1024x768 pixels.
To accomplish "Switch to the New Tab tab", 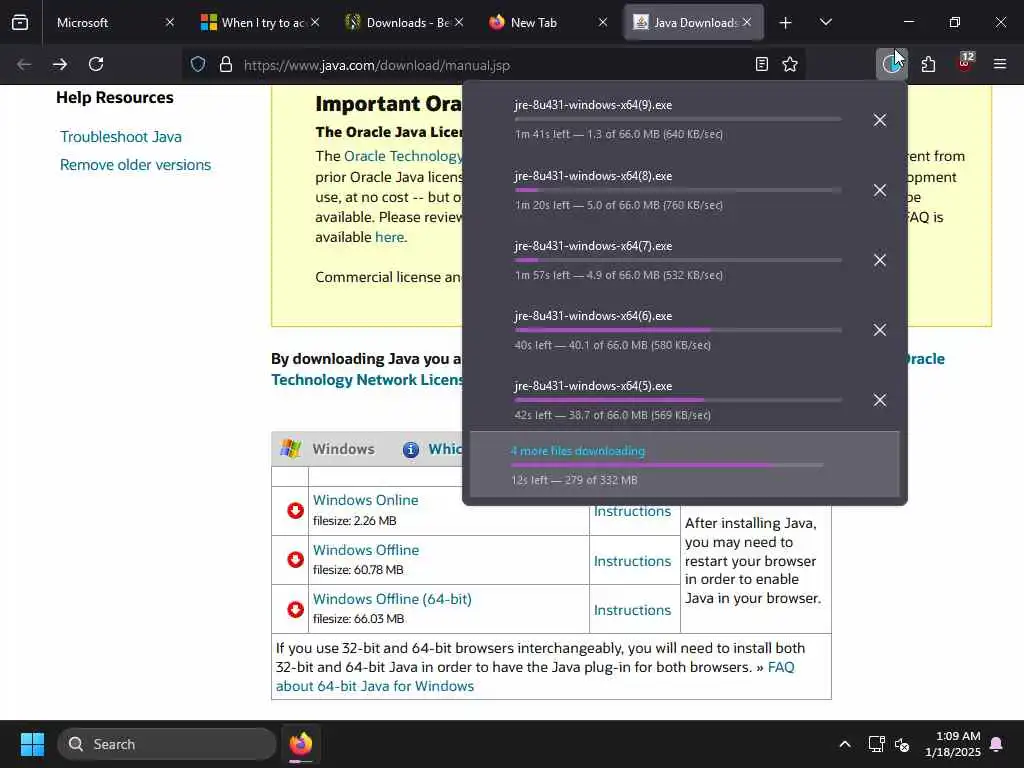I will pos(547,23).
